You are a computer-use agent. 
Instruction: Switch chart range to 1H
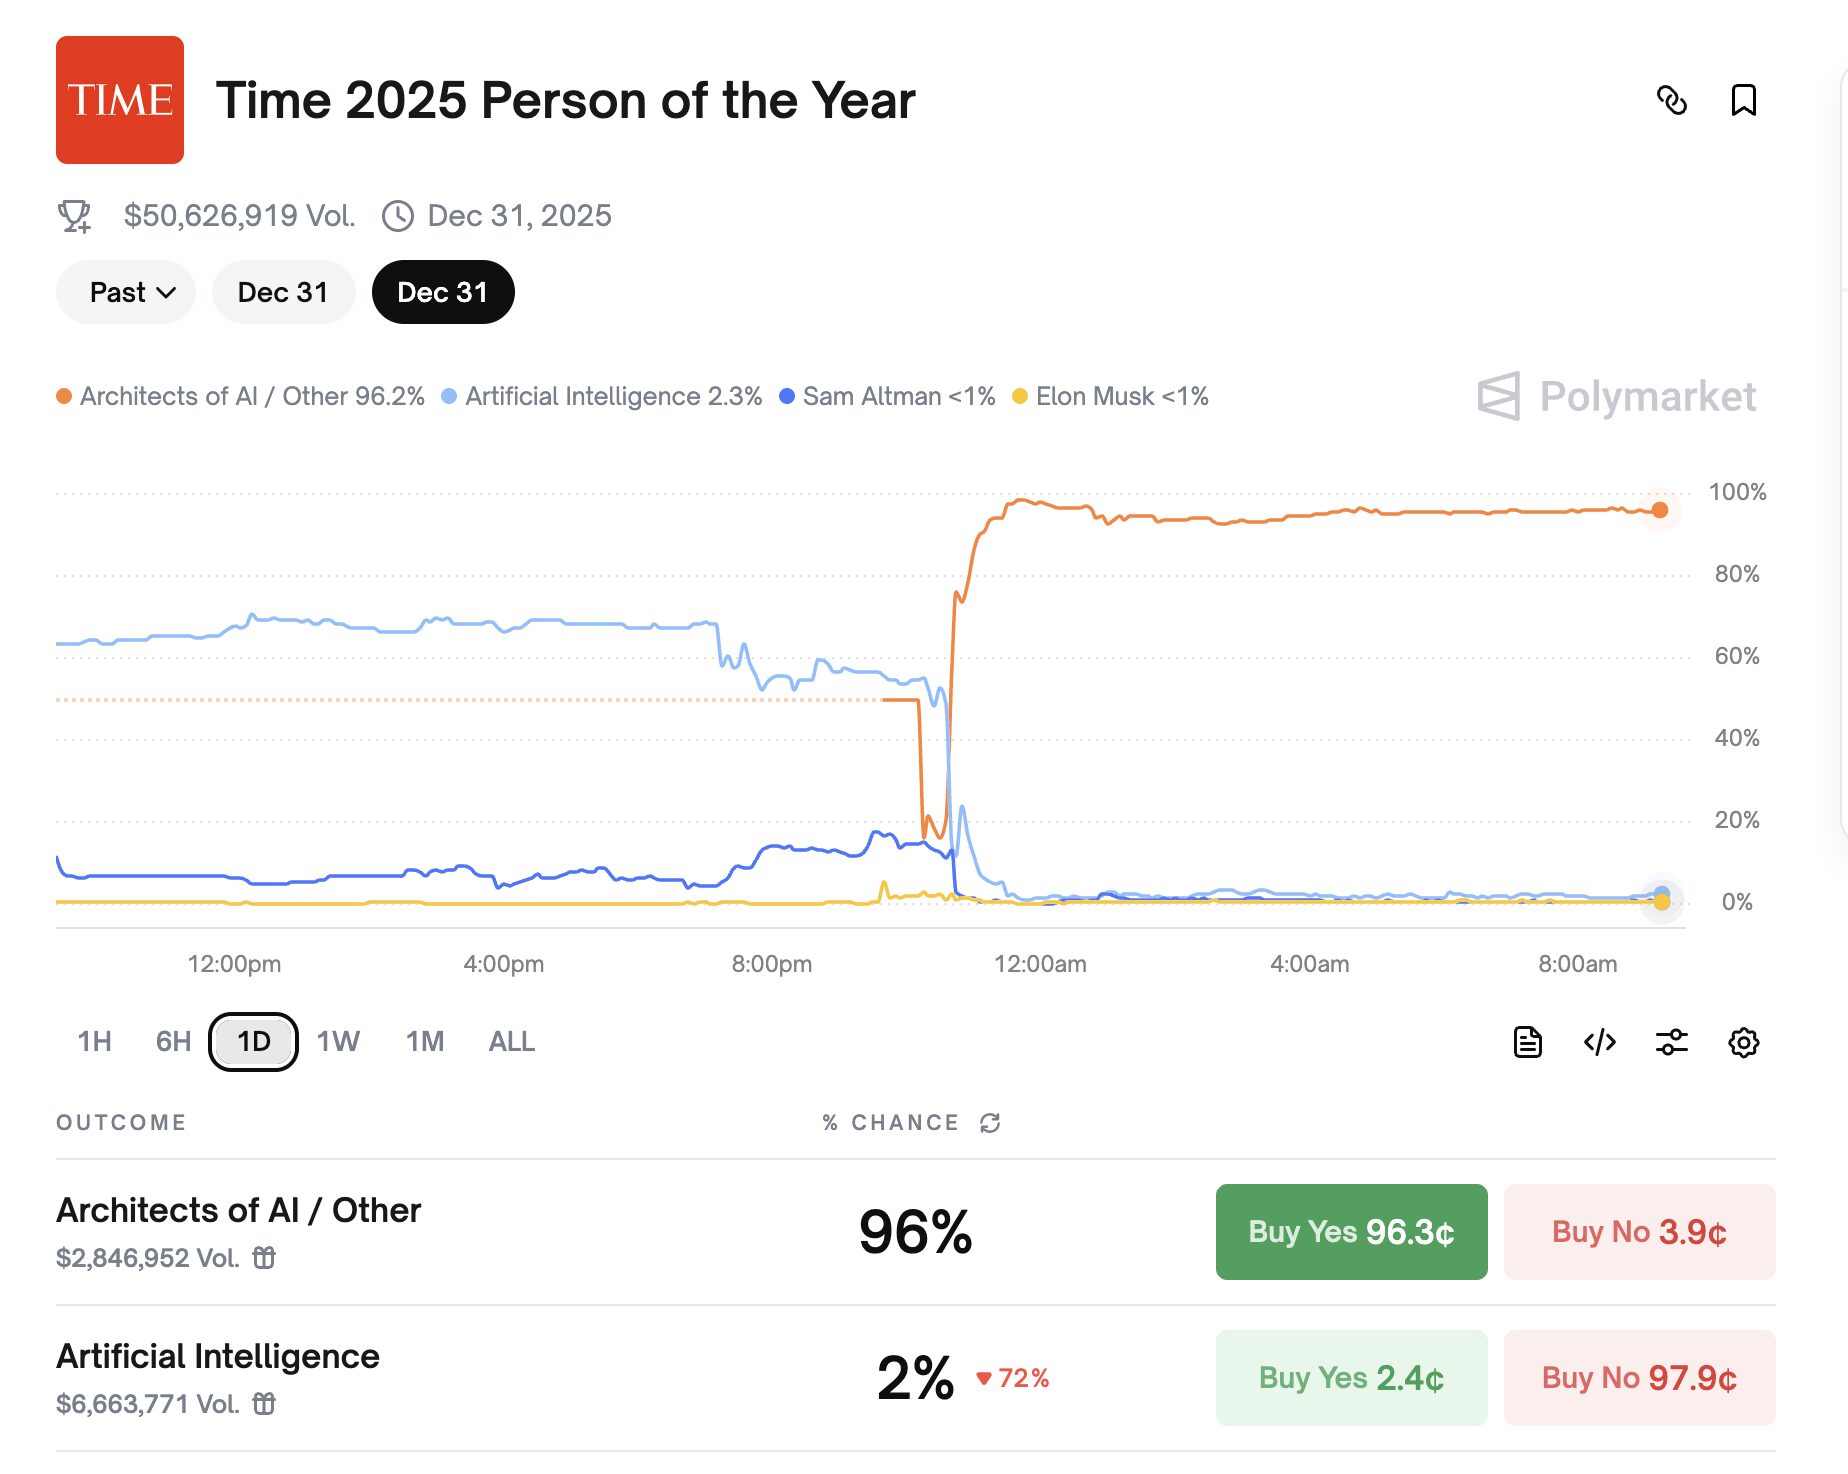94,1042
